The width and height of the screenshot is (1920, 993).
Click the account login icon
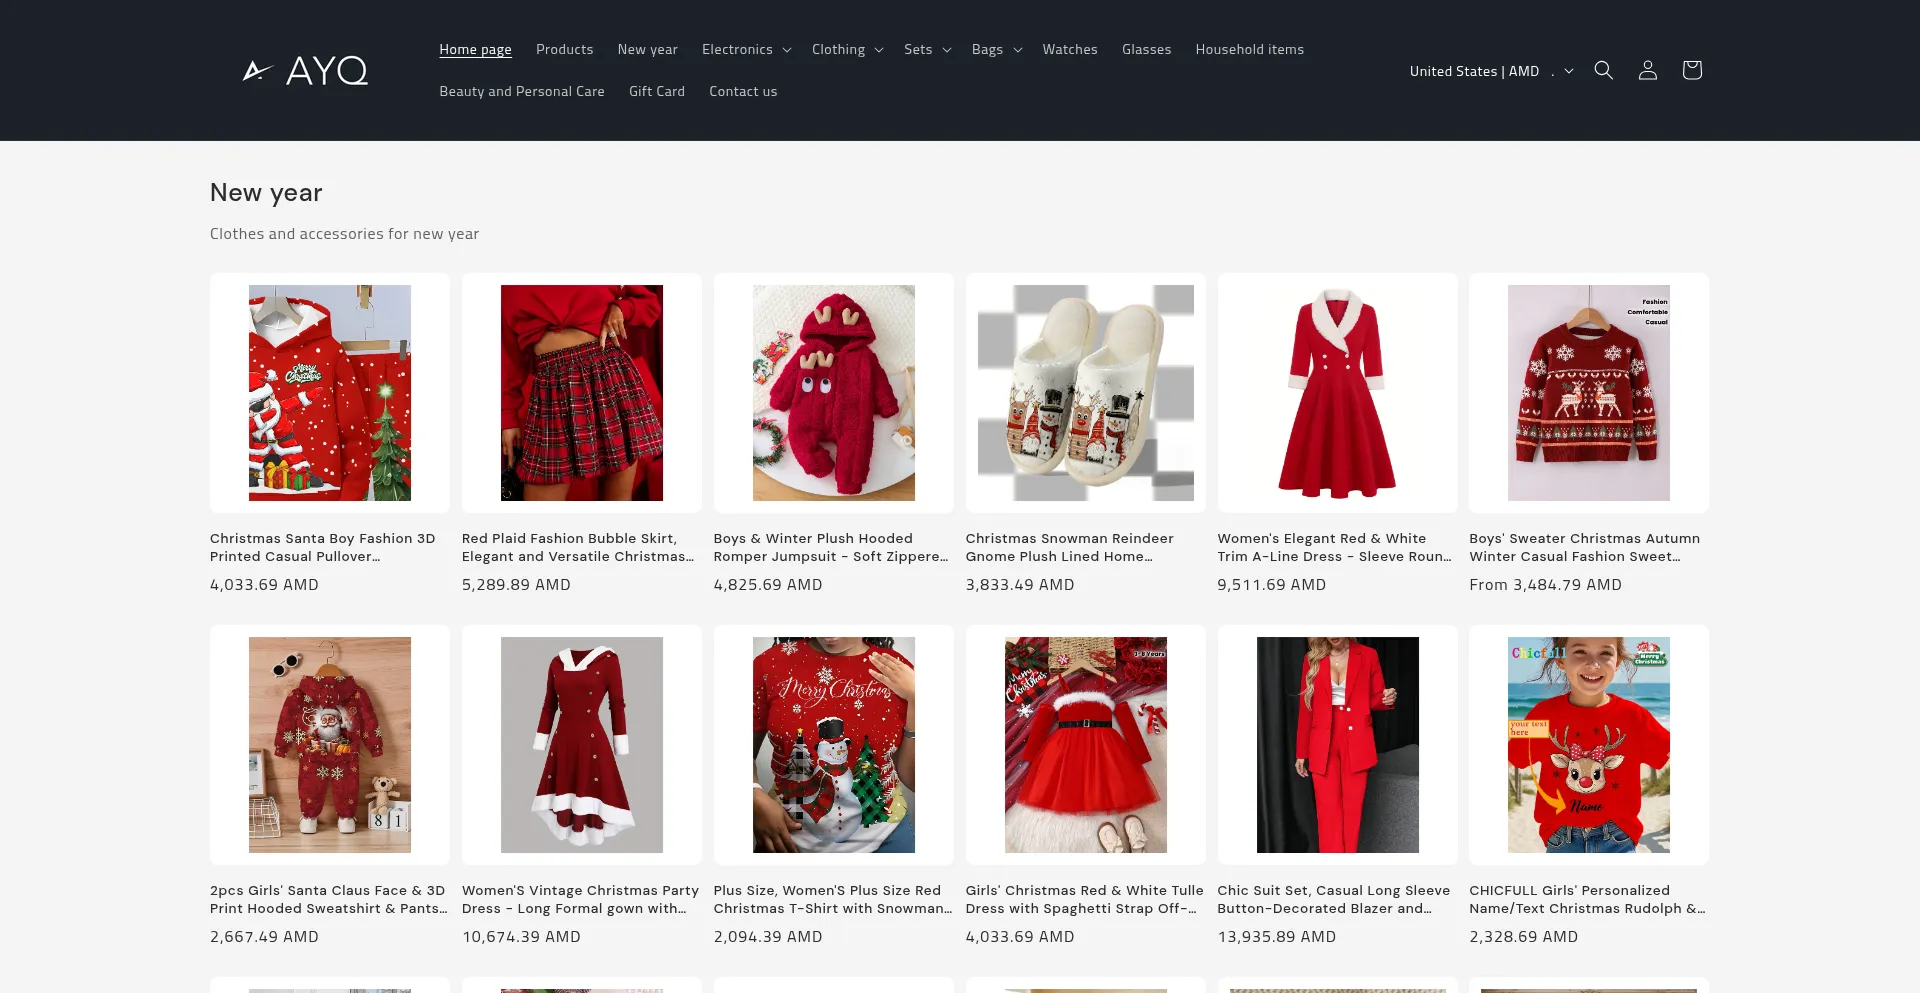click(1647, 70)
